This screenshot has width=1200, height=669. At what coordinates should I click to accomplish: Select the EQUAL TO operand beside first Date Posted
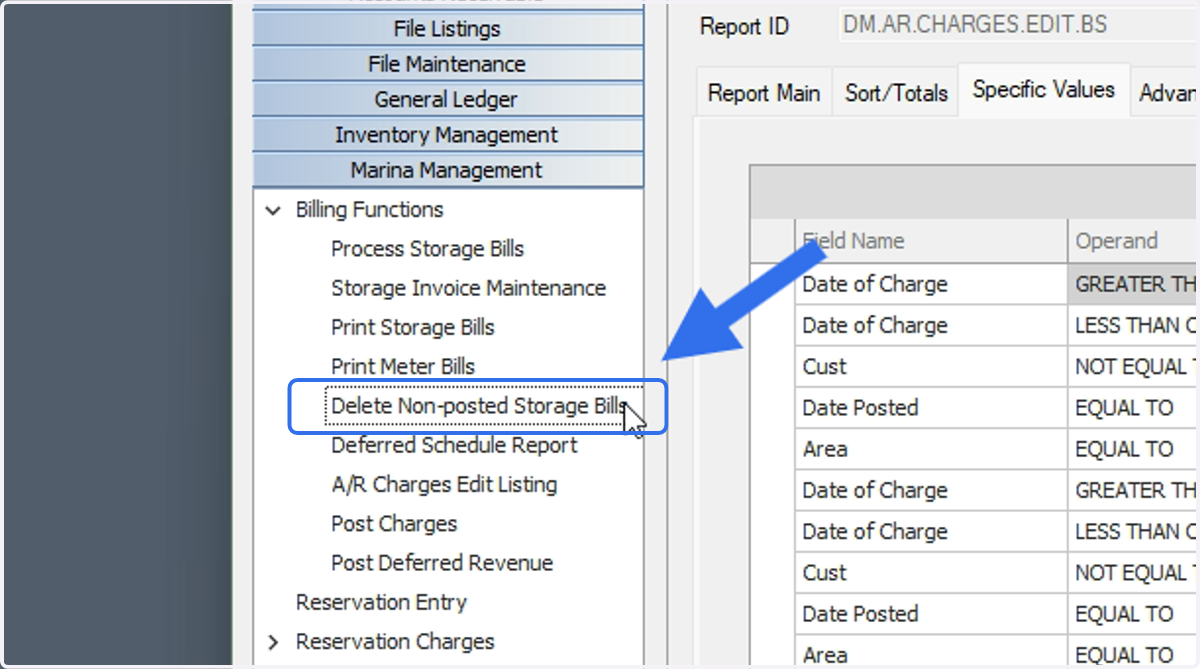pyautogui.click(x=1133, y=408)
